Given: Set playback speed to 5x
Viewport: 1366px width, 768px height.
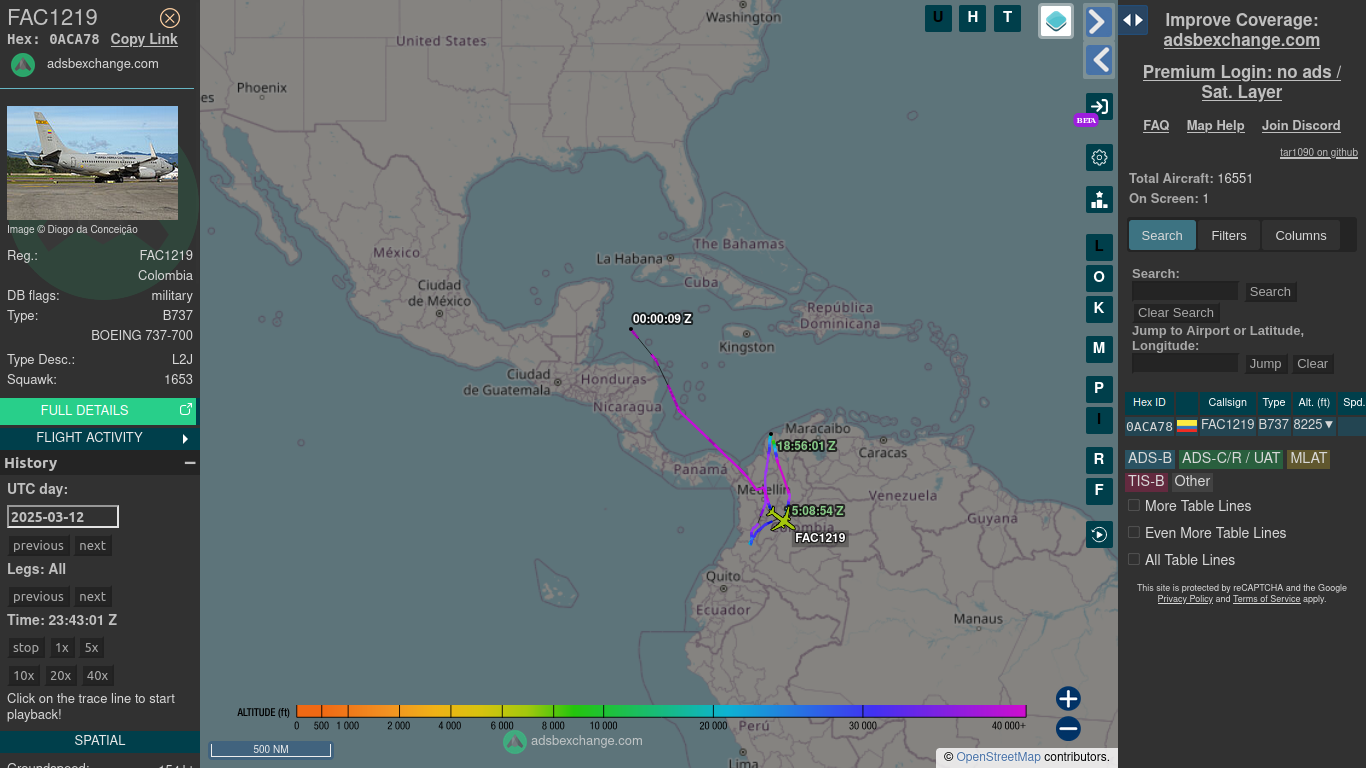Looking at the screenshot, I should coord(92,648).
